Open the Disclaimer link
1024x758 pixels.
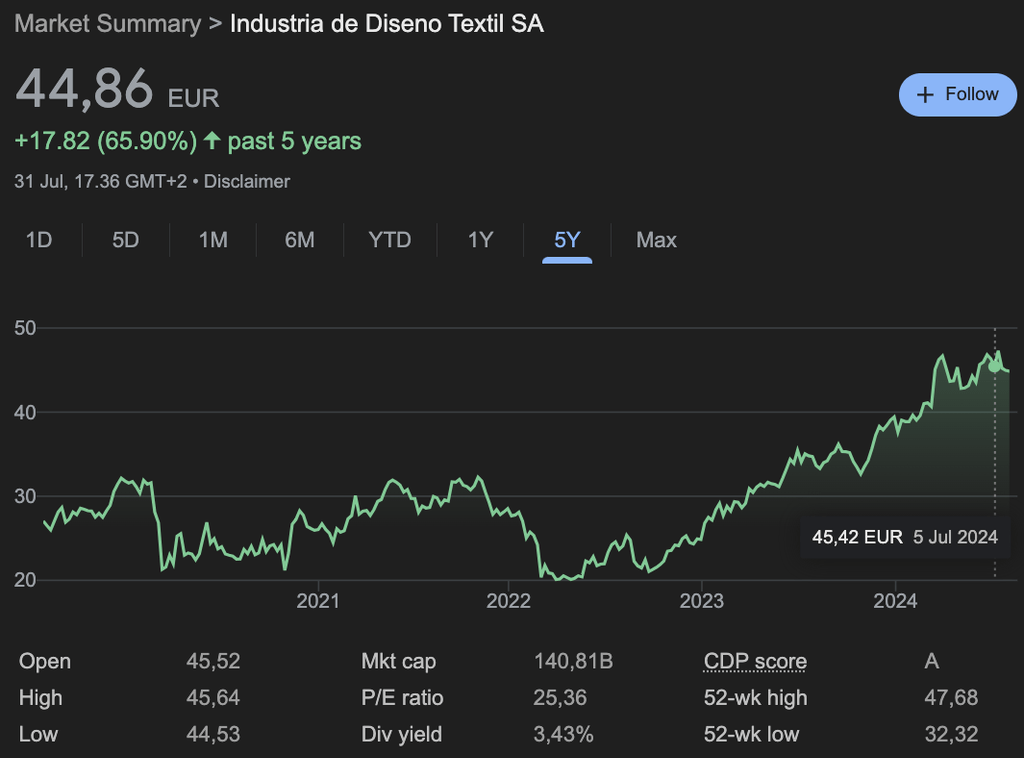pos(247,182)
